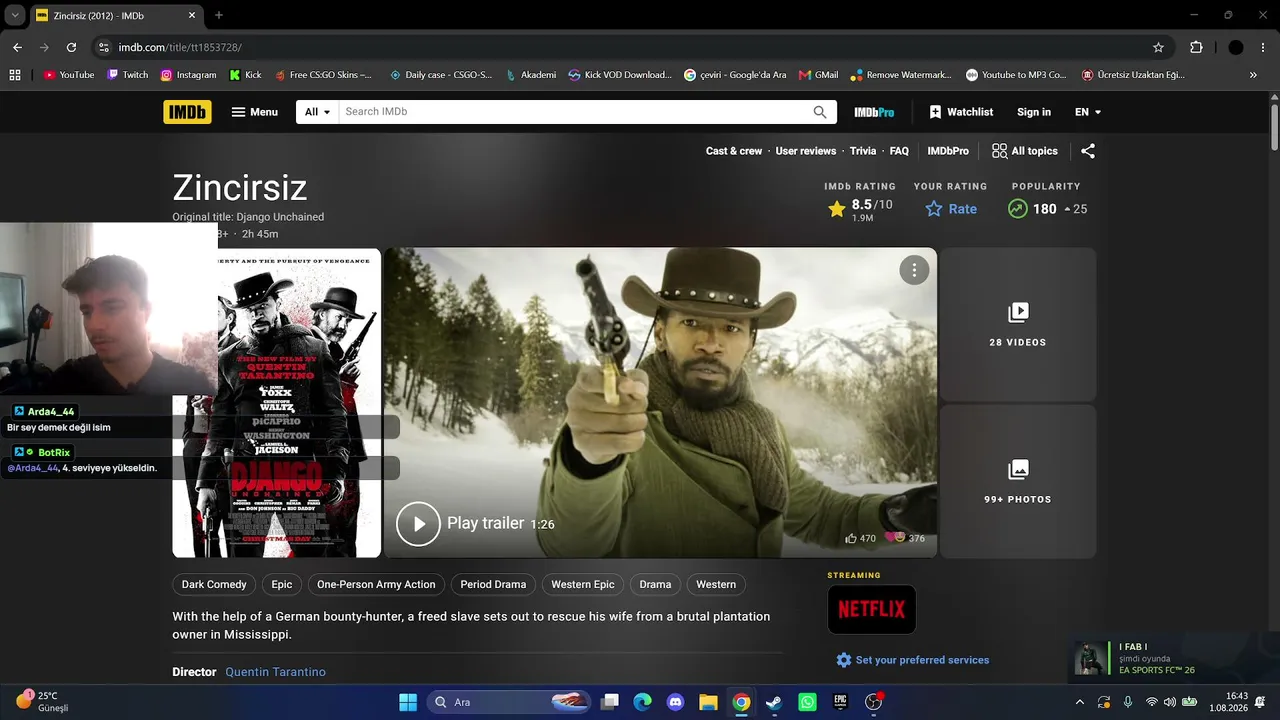This screenshot has width=1280, height=720.
Task: Select the Drama genre chip
Action: [655, 584]
